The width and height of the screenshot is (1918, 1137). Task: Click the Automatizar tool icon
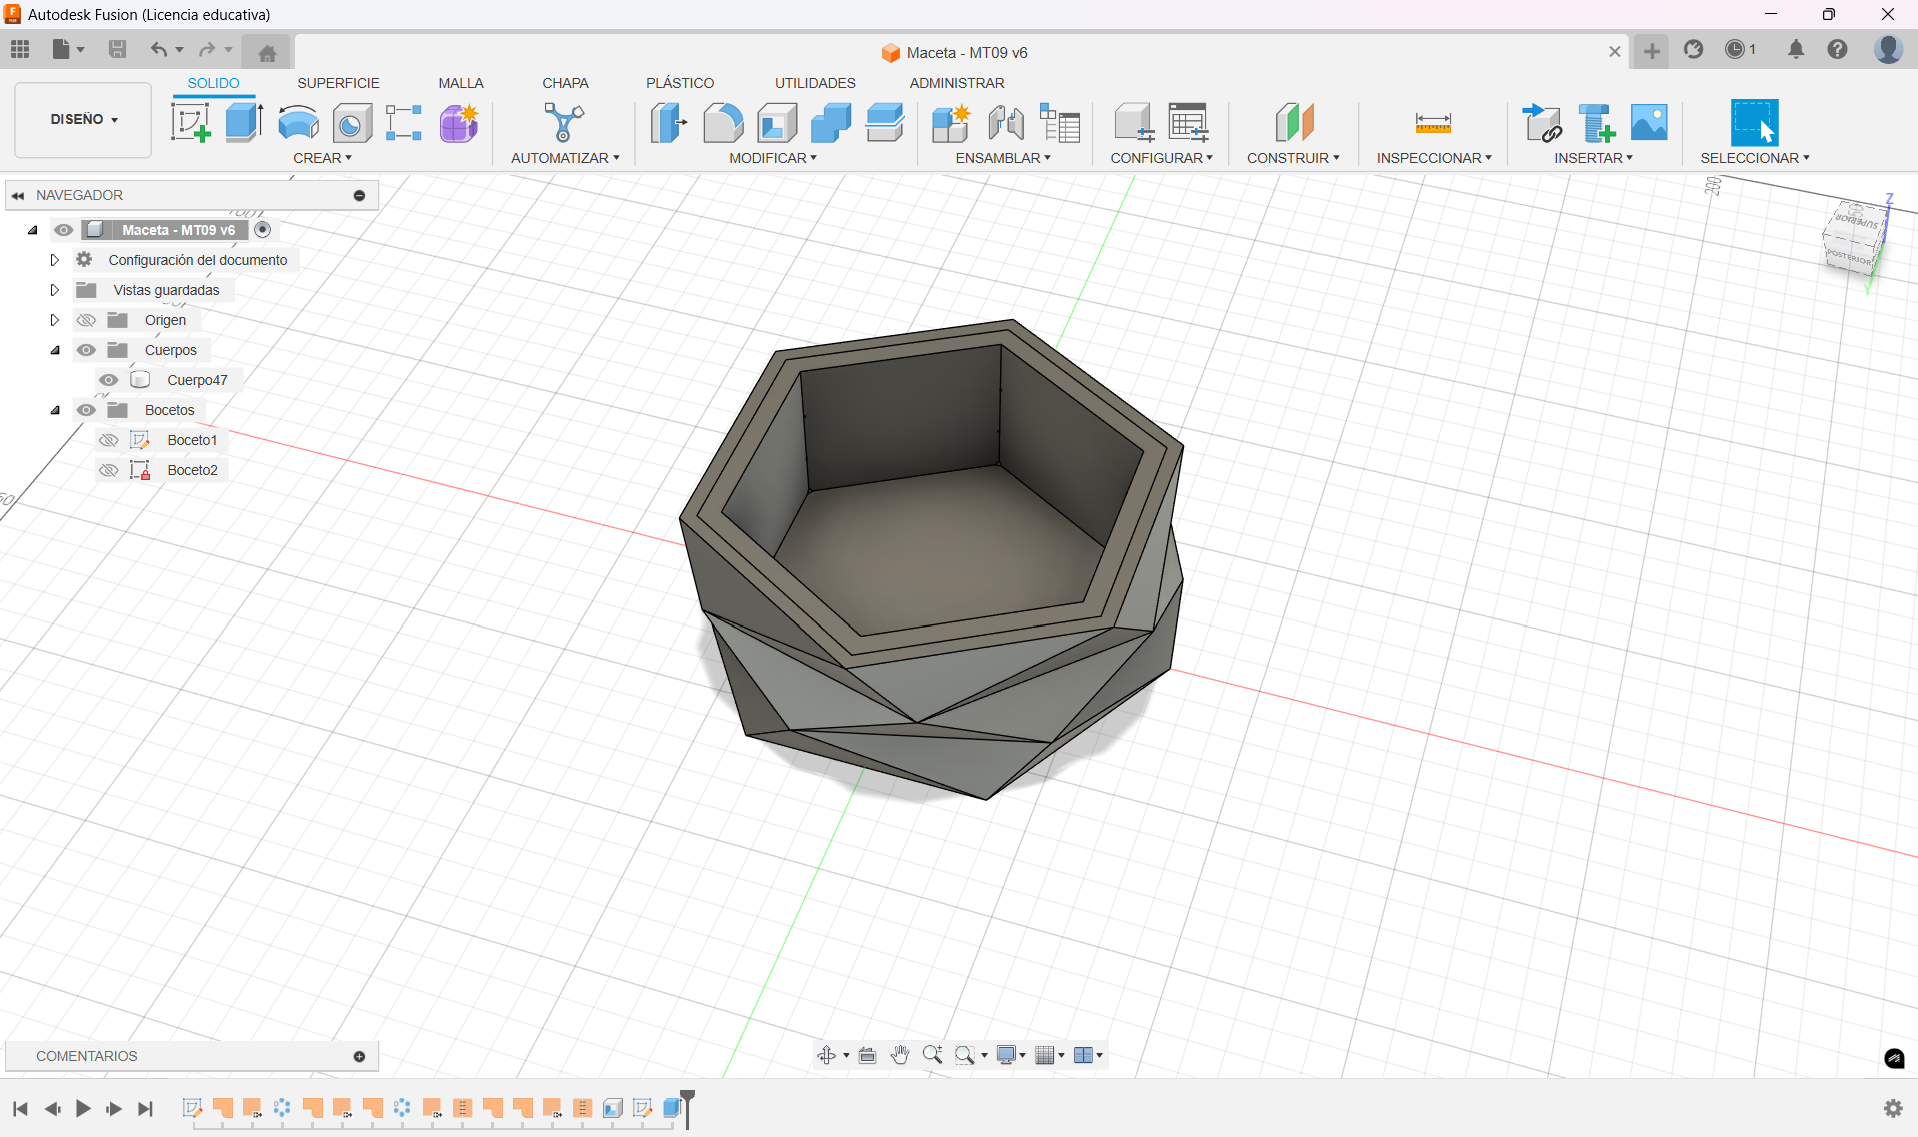tap(564, 123)
